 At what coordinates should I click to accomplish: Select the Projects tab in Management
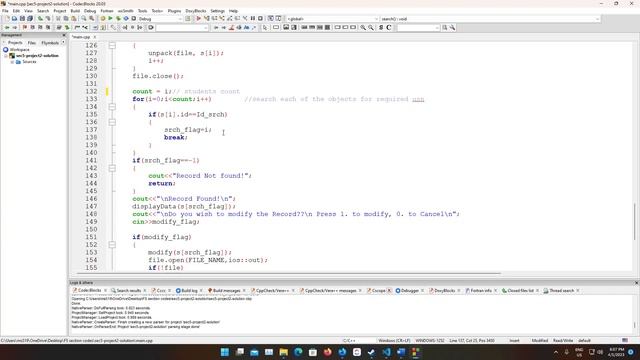pyautogui.click(x=15, y=42)
